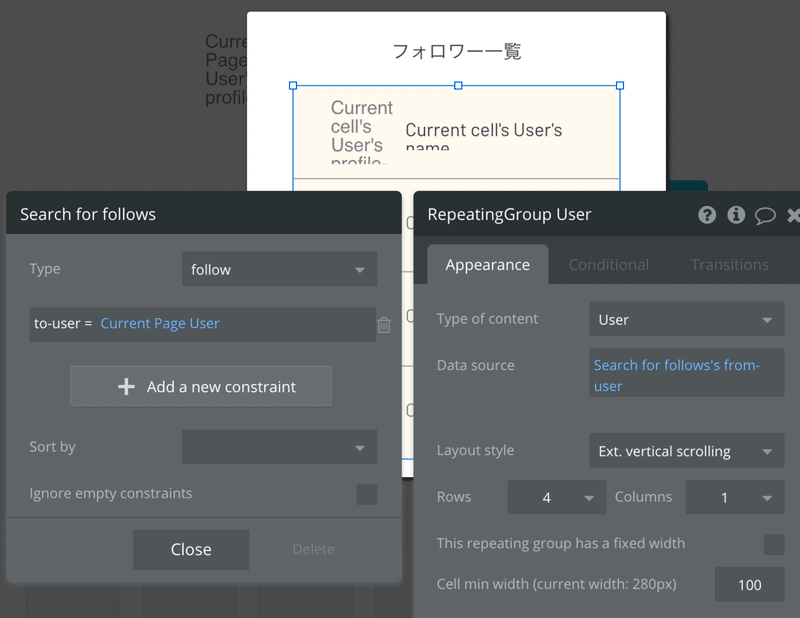Open Type of content dropdown showing User
The width and height of the screenshot is (800, 618).
point(686,319)
